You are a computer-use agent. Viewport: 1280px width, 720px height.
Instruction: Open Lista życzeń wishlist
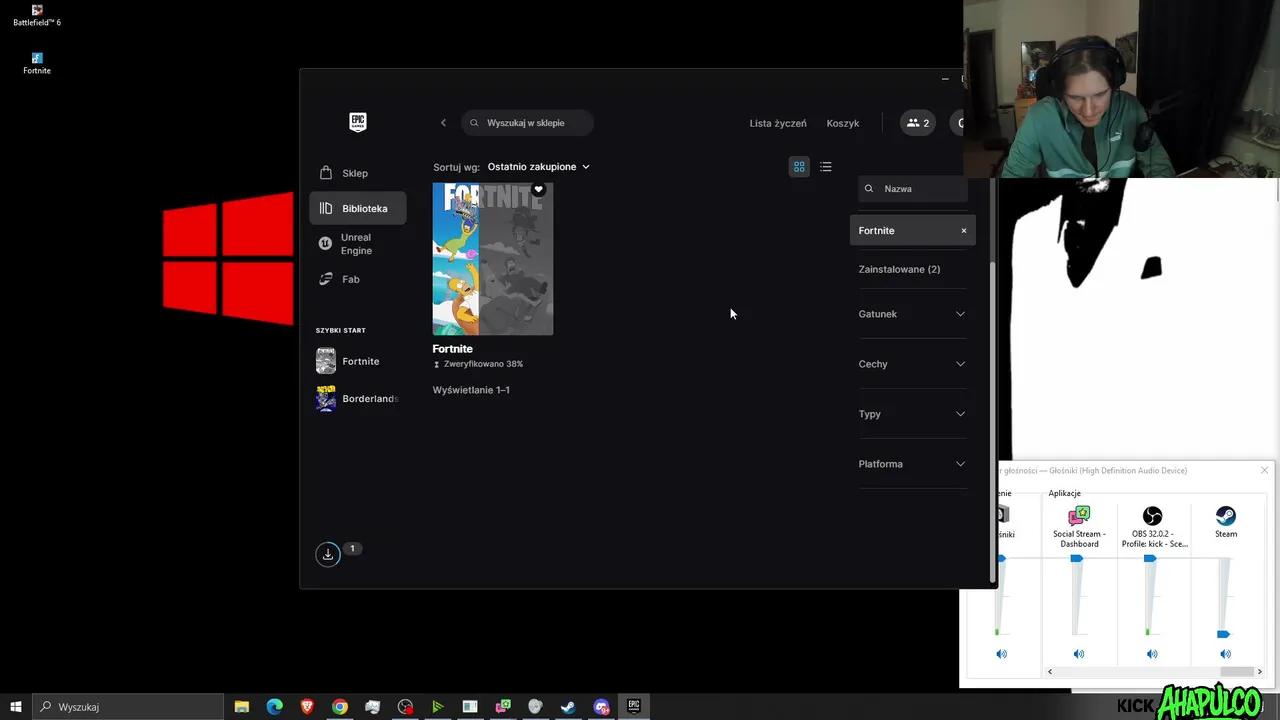coord(778,123)
